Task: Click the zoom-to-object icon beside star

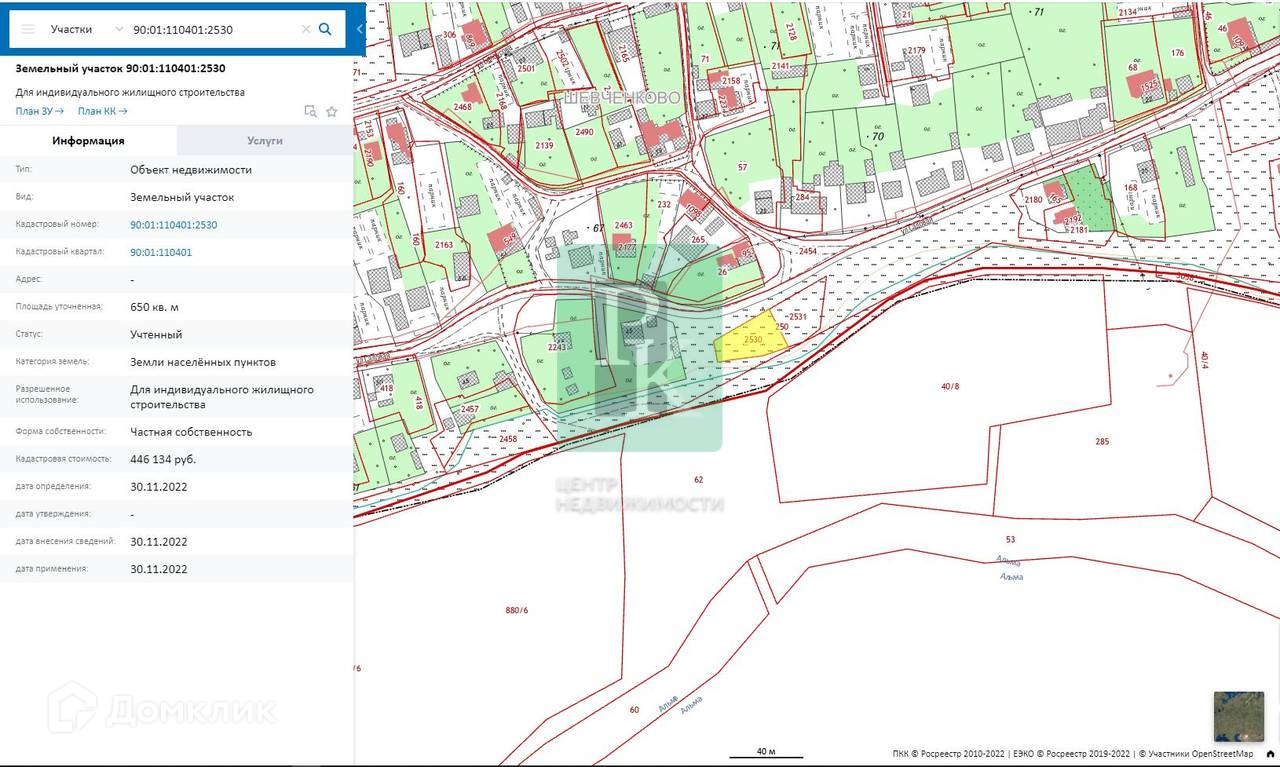Action: coord(311,111)
